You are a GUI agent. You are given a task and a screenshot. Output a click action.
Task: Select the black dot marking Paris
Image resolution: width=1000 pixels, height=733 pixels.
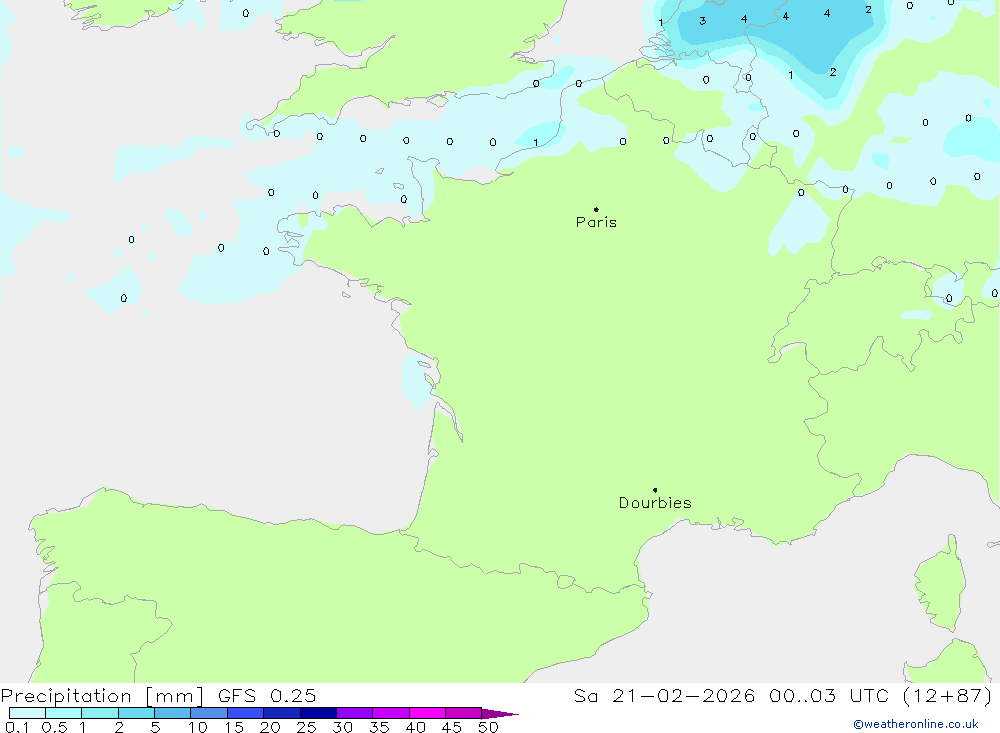pyautogui.click(x=596, y=209)
